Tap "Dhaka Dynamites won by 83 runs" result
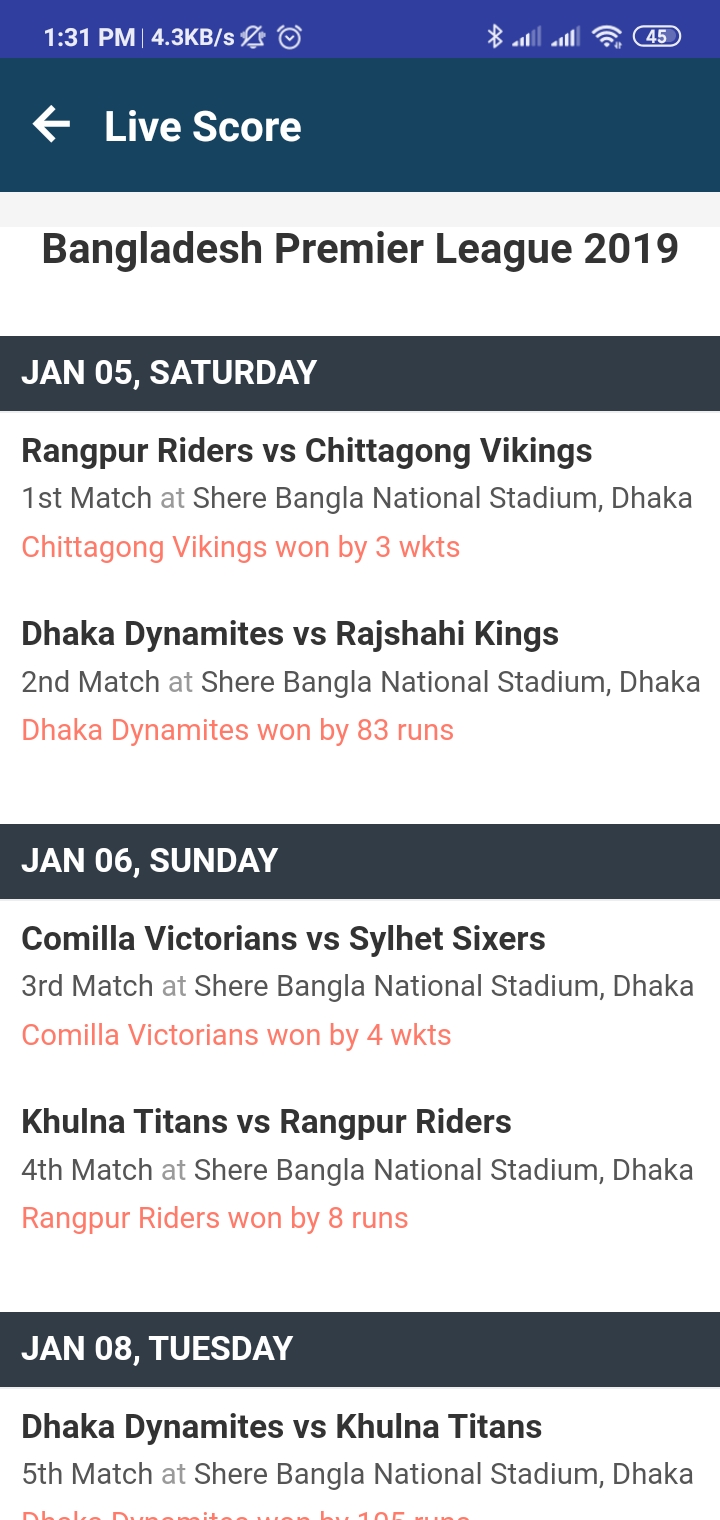720x1520 pixels. pos(238,730)
